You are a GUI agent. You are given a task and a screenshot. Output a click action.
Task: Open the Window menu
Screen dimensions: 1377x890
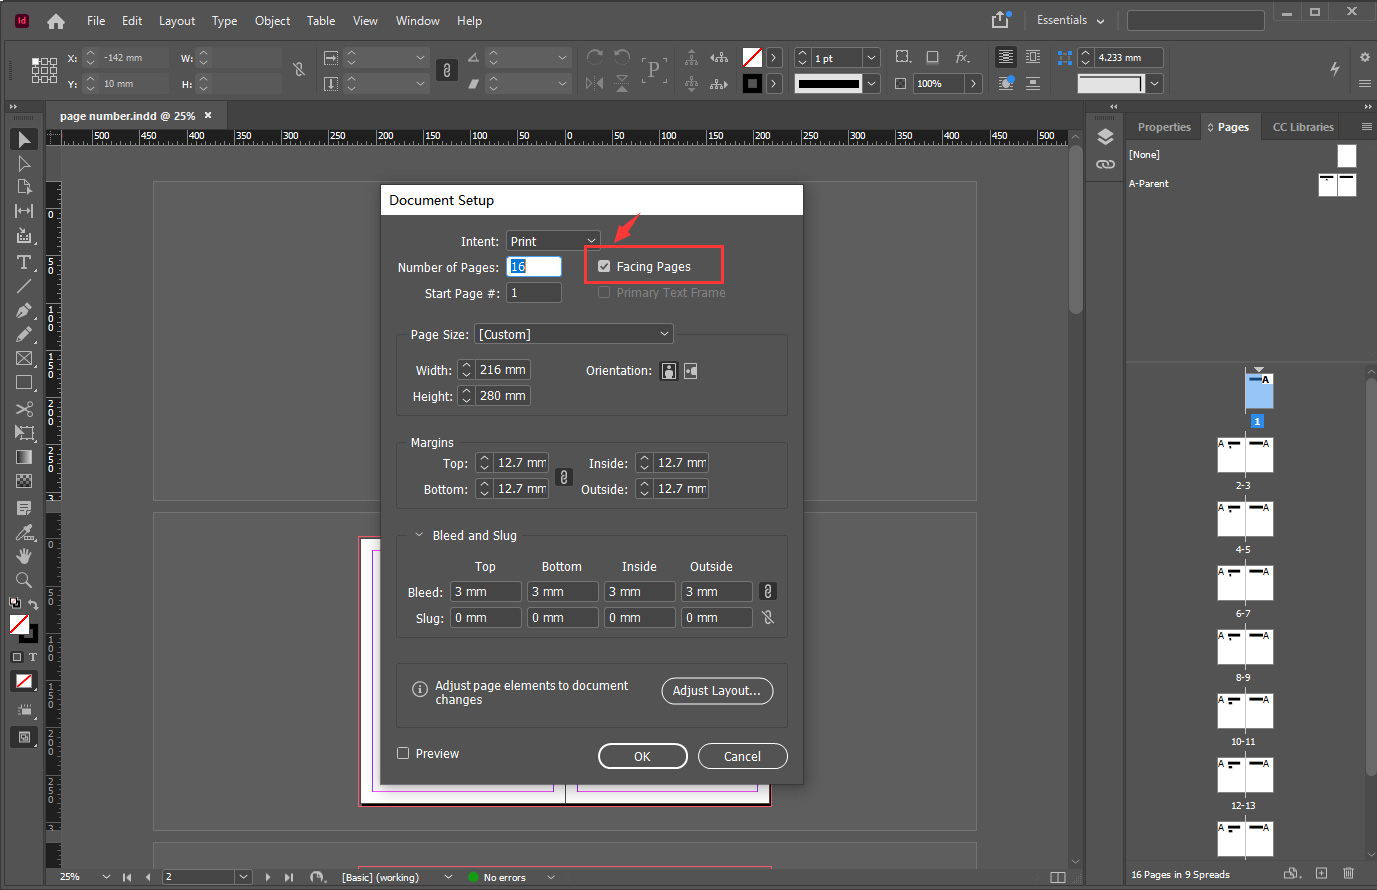(417, 21)
